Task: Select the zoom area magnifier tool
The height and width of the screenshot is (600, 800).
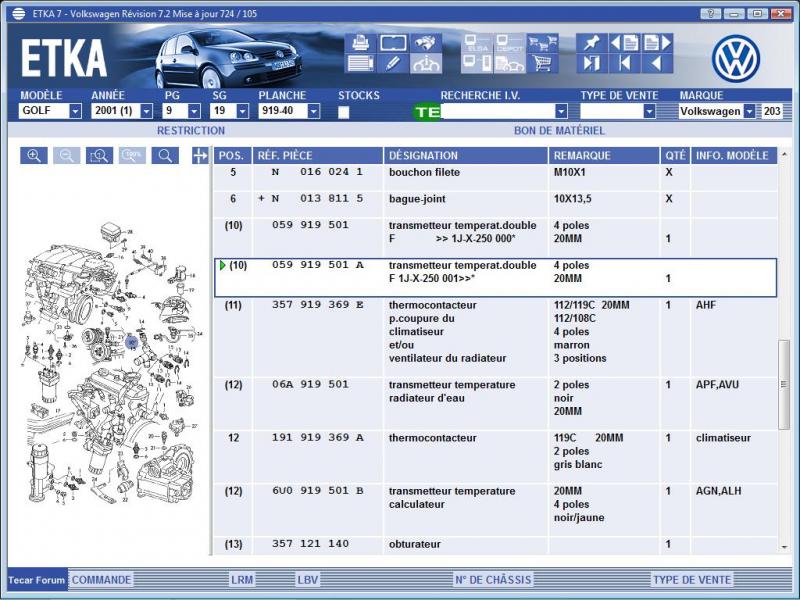Action: (x=99, y=156)
